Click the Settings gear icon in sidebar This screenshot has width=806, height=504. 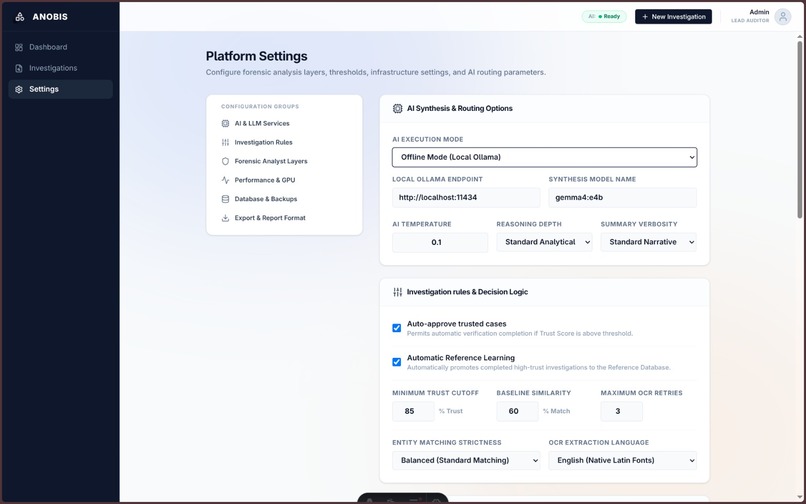click(x=19, y=89)
